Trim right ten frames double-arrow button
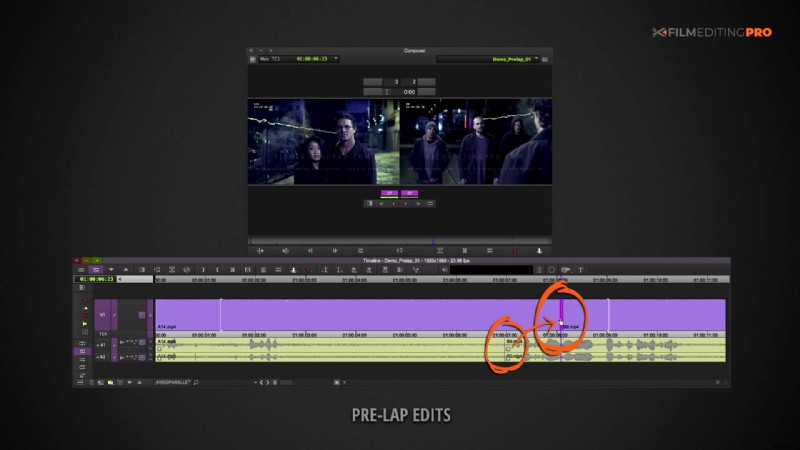 pyautogui.click(x=418, y=204)
